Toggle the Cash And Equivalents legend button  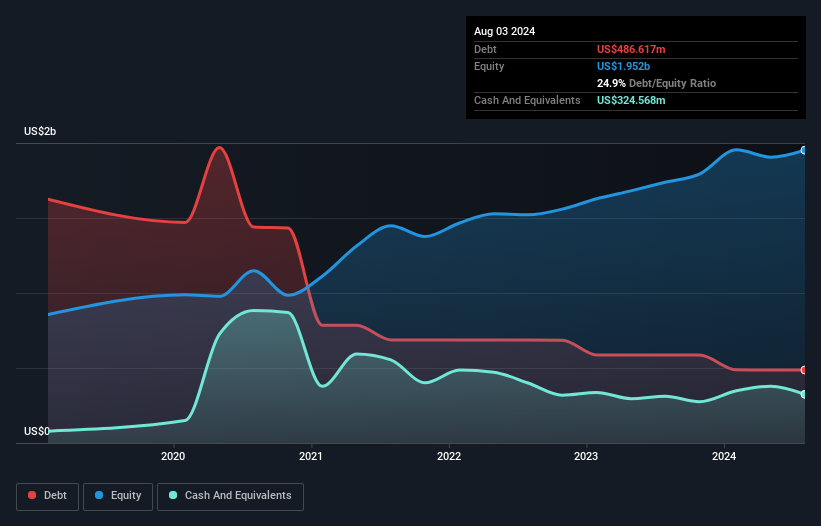point(230,496)
